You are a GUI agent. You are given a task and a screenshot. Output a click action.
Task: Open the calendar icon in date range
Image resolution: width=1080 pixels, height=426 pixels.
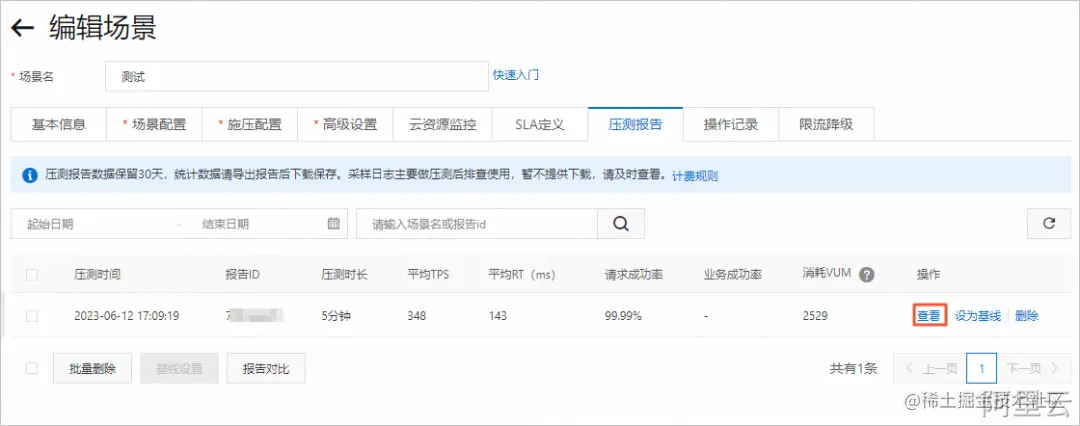point(333,223)
